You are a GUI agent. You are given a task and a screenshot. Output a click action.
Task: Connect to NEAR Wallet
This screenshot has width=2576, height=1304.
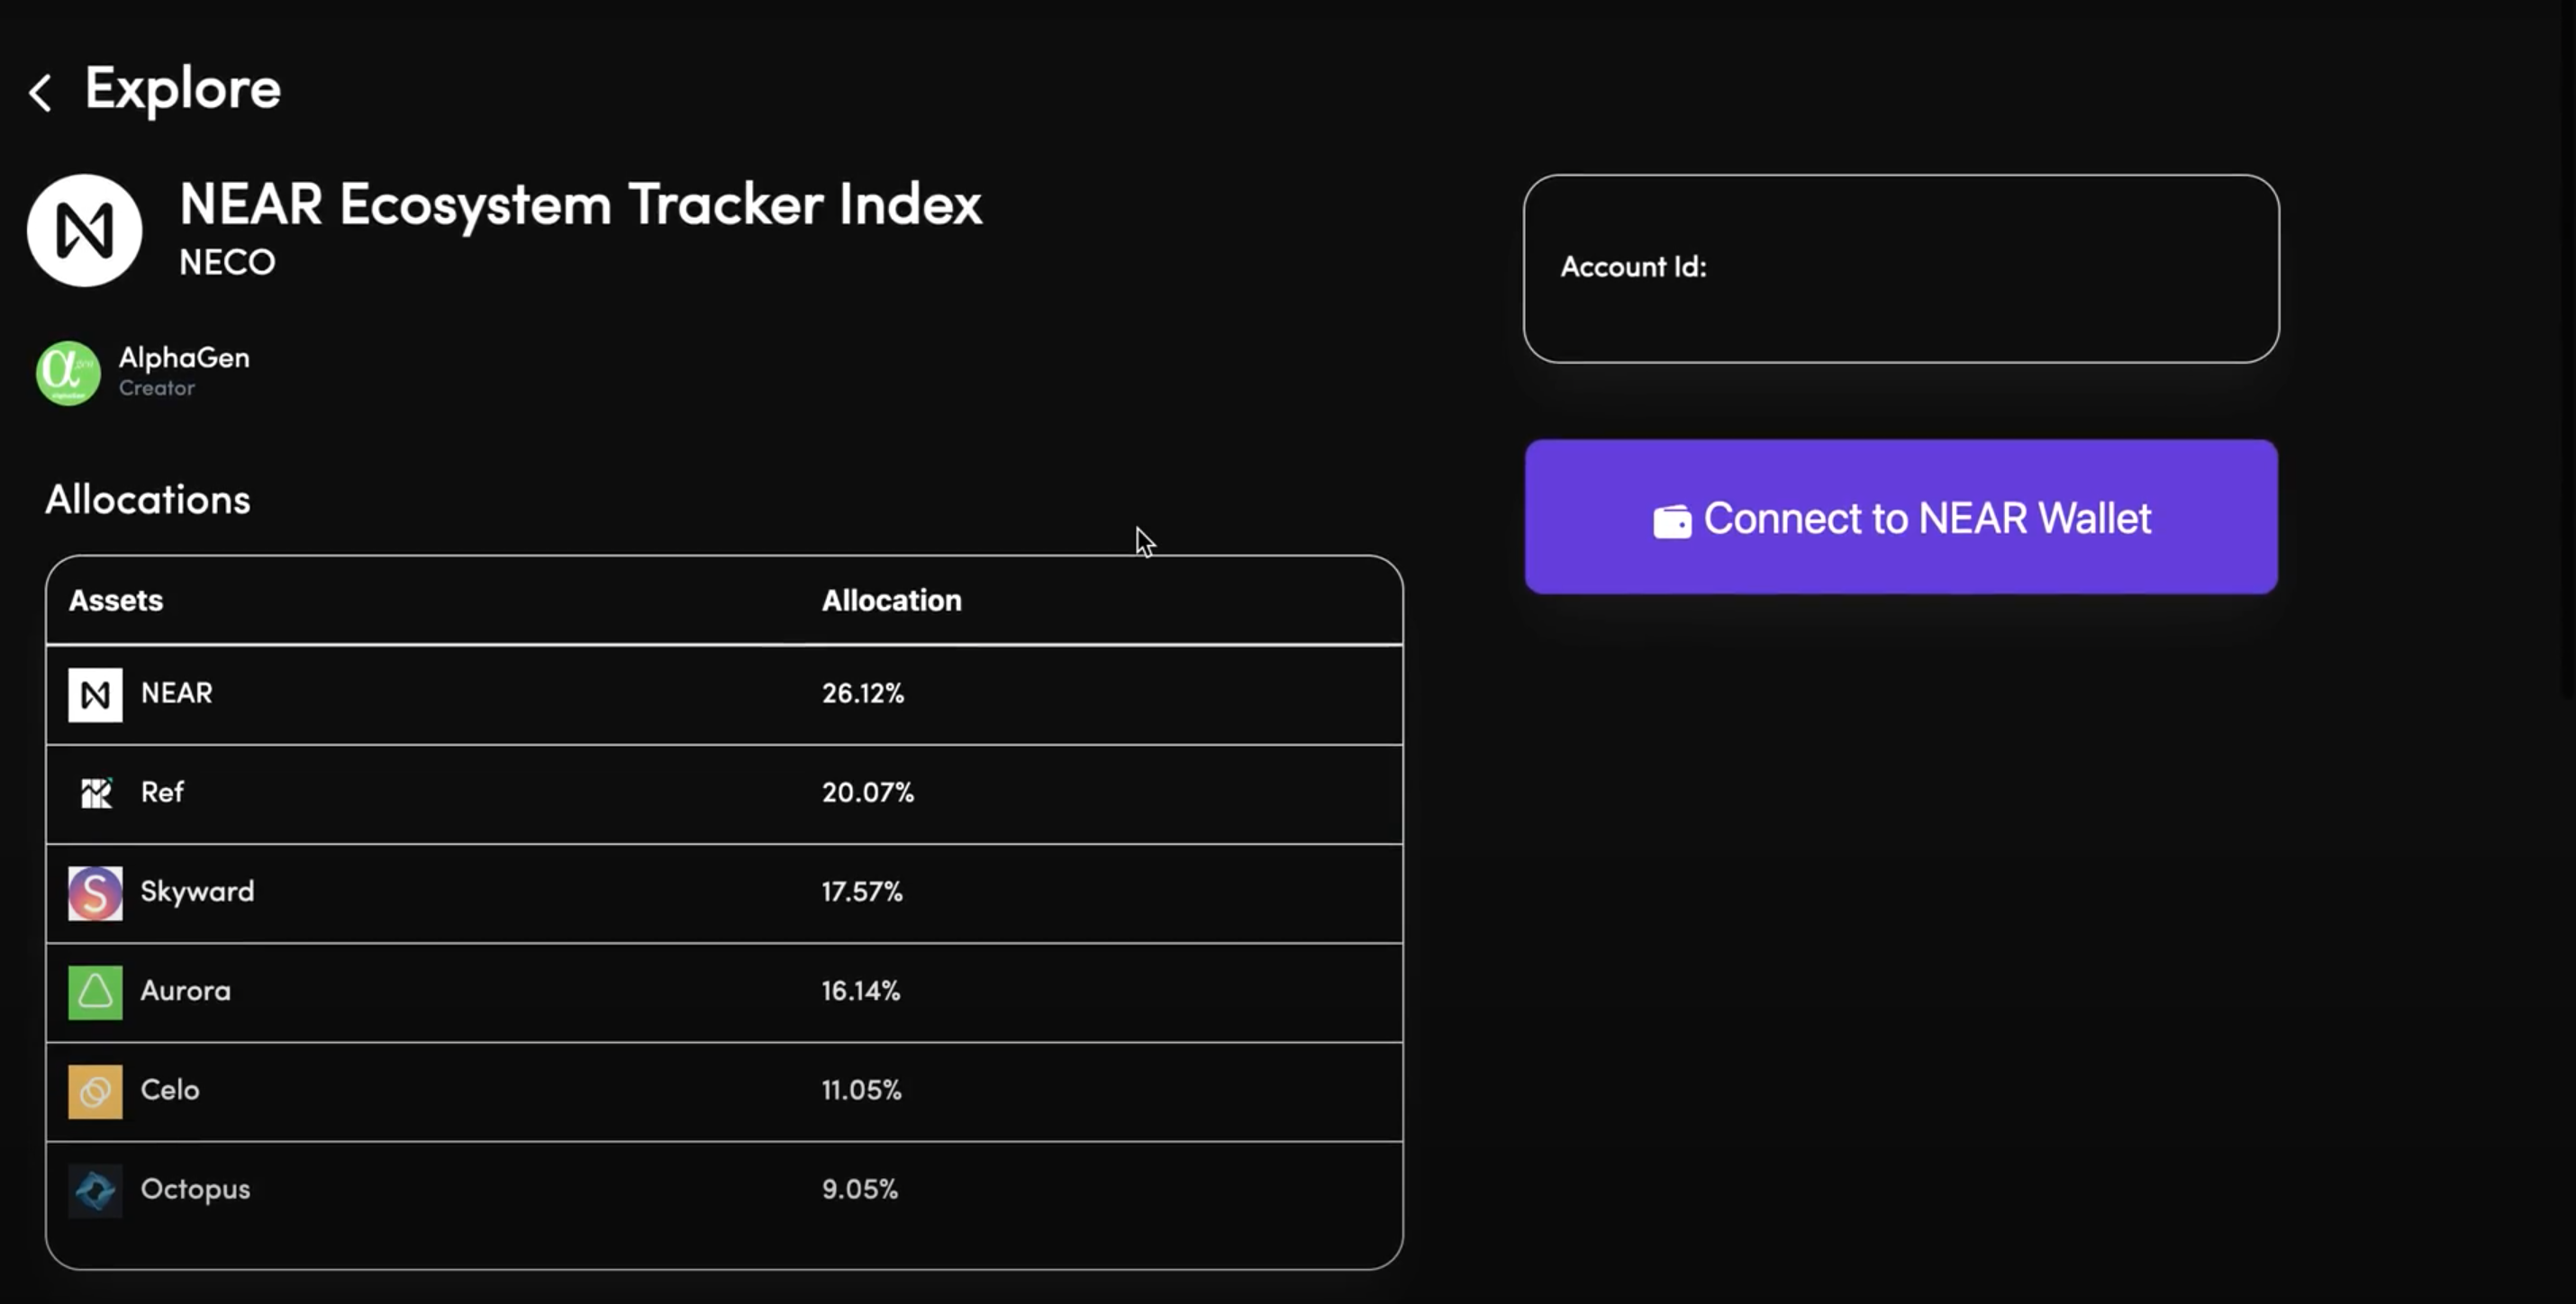pos(1901,517)
